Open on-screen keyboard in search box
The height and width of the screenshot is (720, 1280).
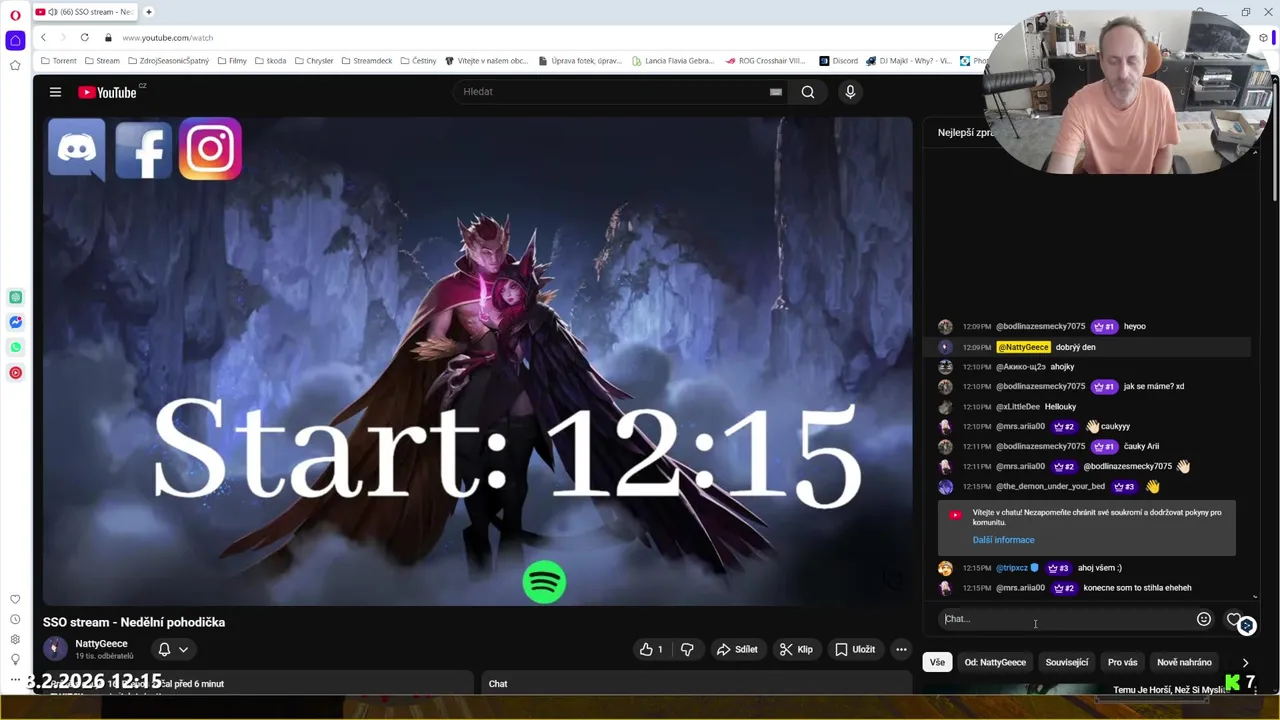coord(775,92)
